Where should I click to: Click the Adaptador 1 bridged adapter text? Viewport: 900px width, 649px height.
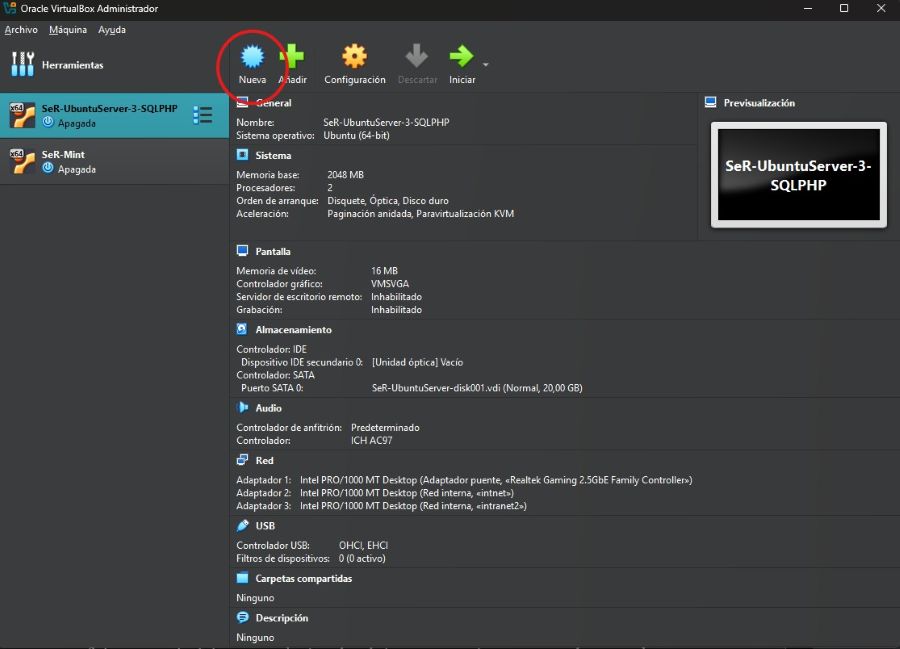click(496, 480)
